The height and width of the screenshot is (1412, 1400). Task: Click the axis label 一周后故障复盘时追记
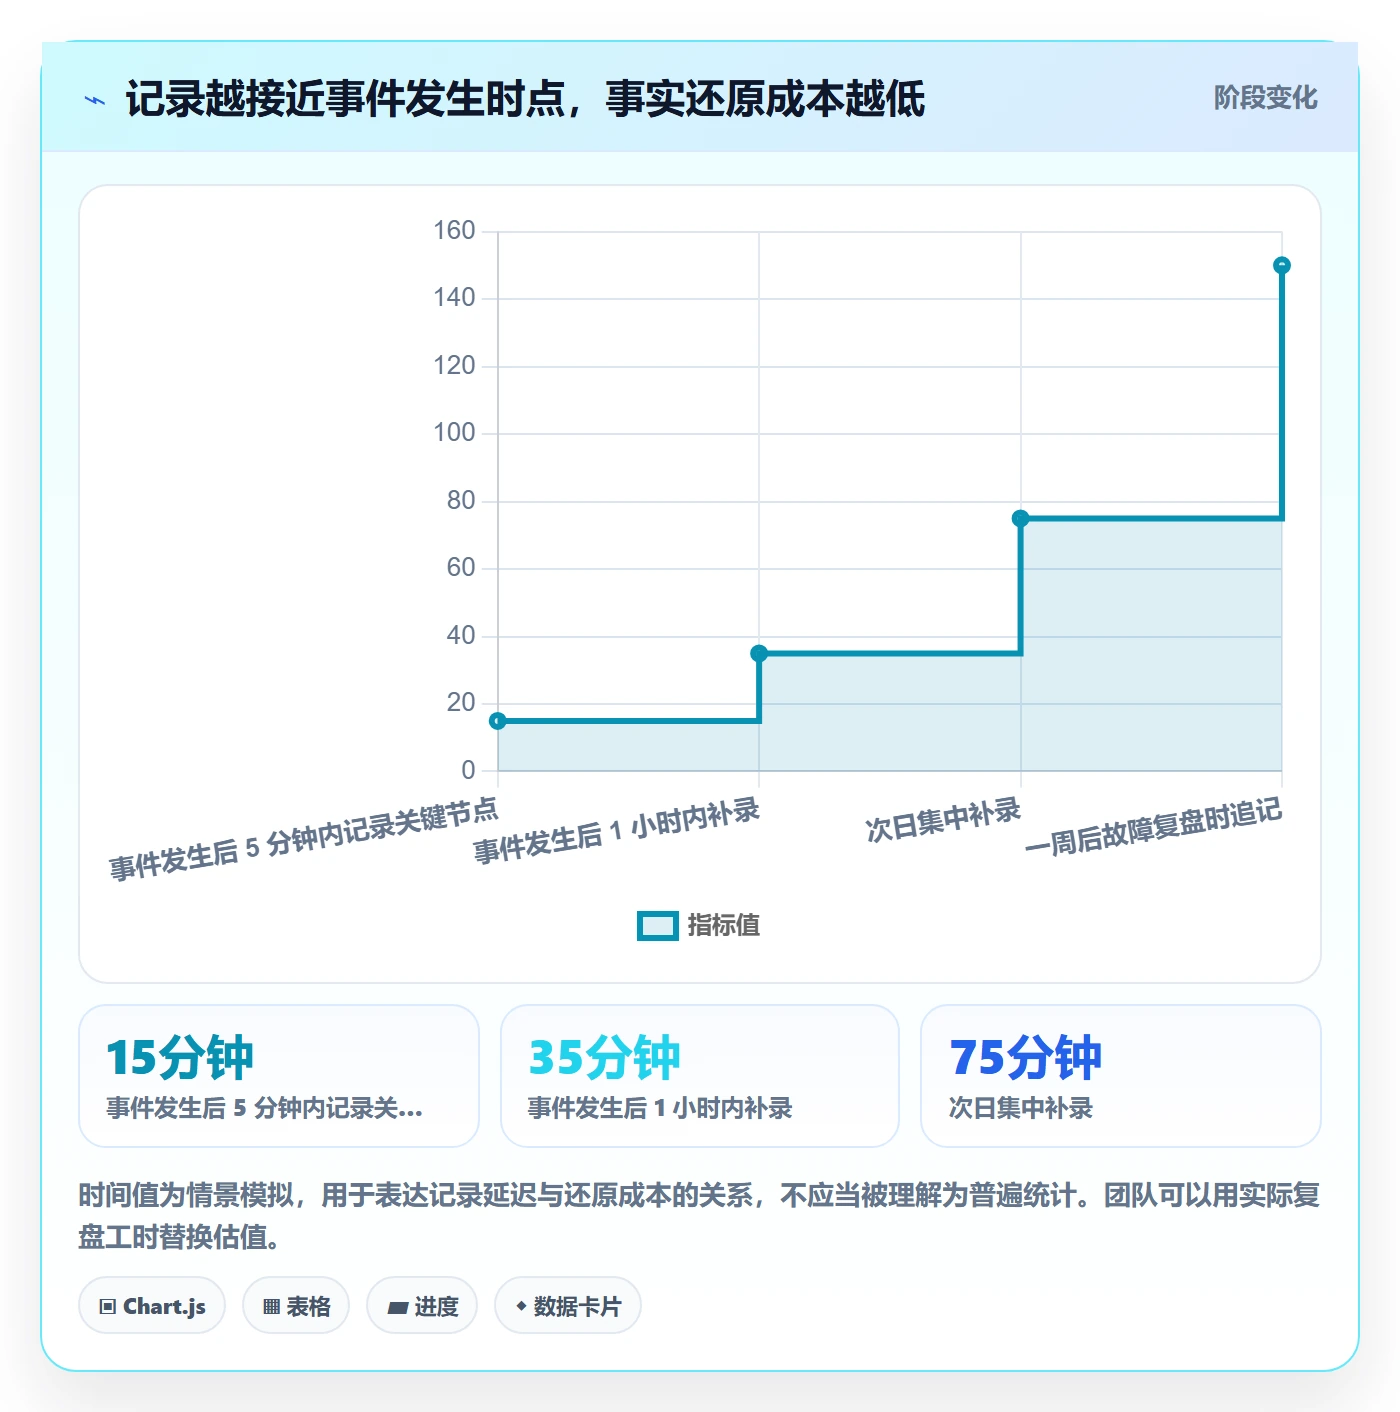point(1153,827)
